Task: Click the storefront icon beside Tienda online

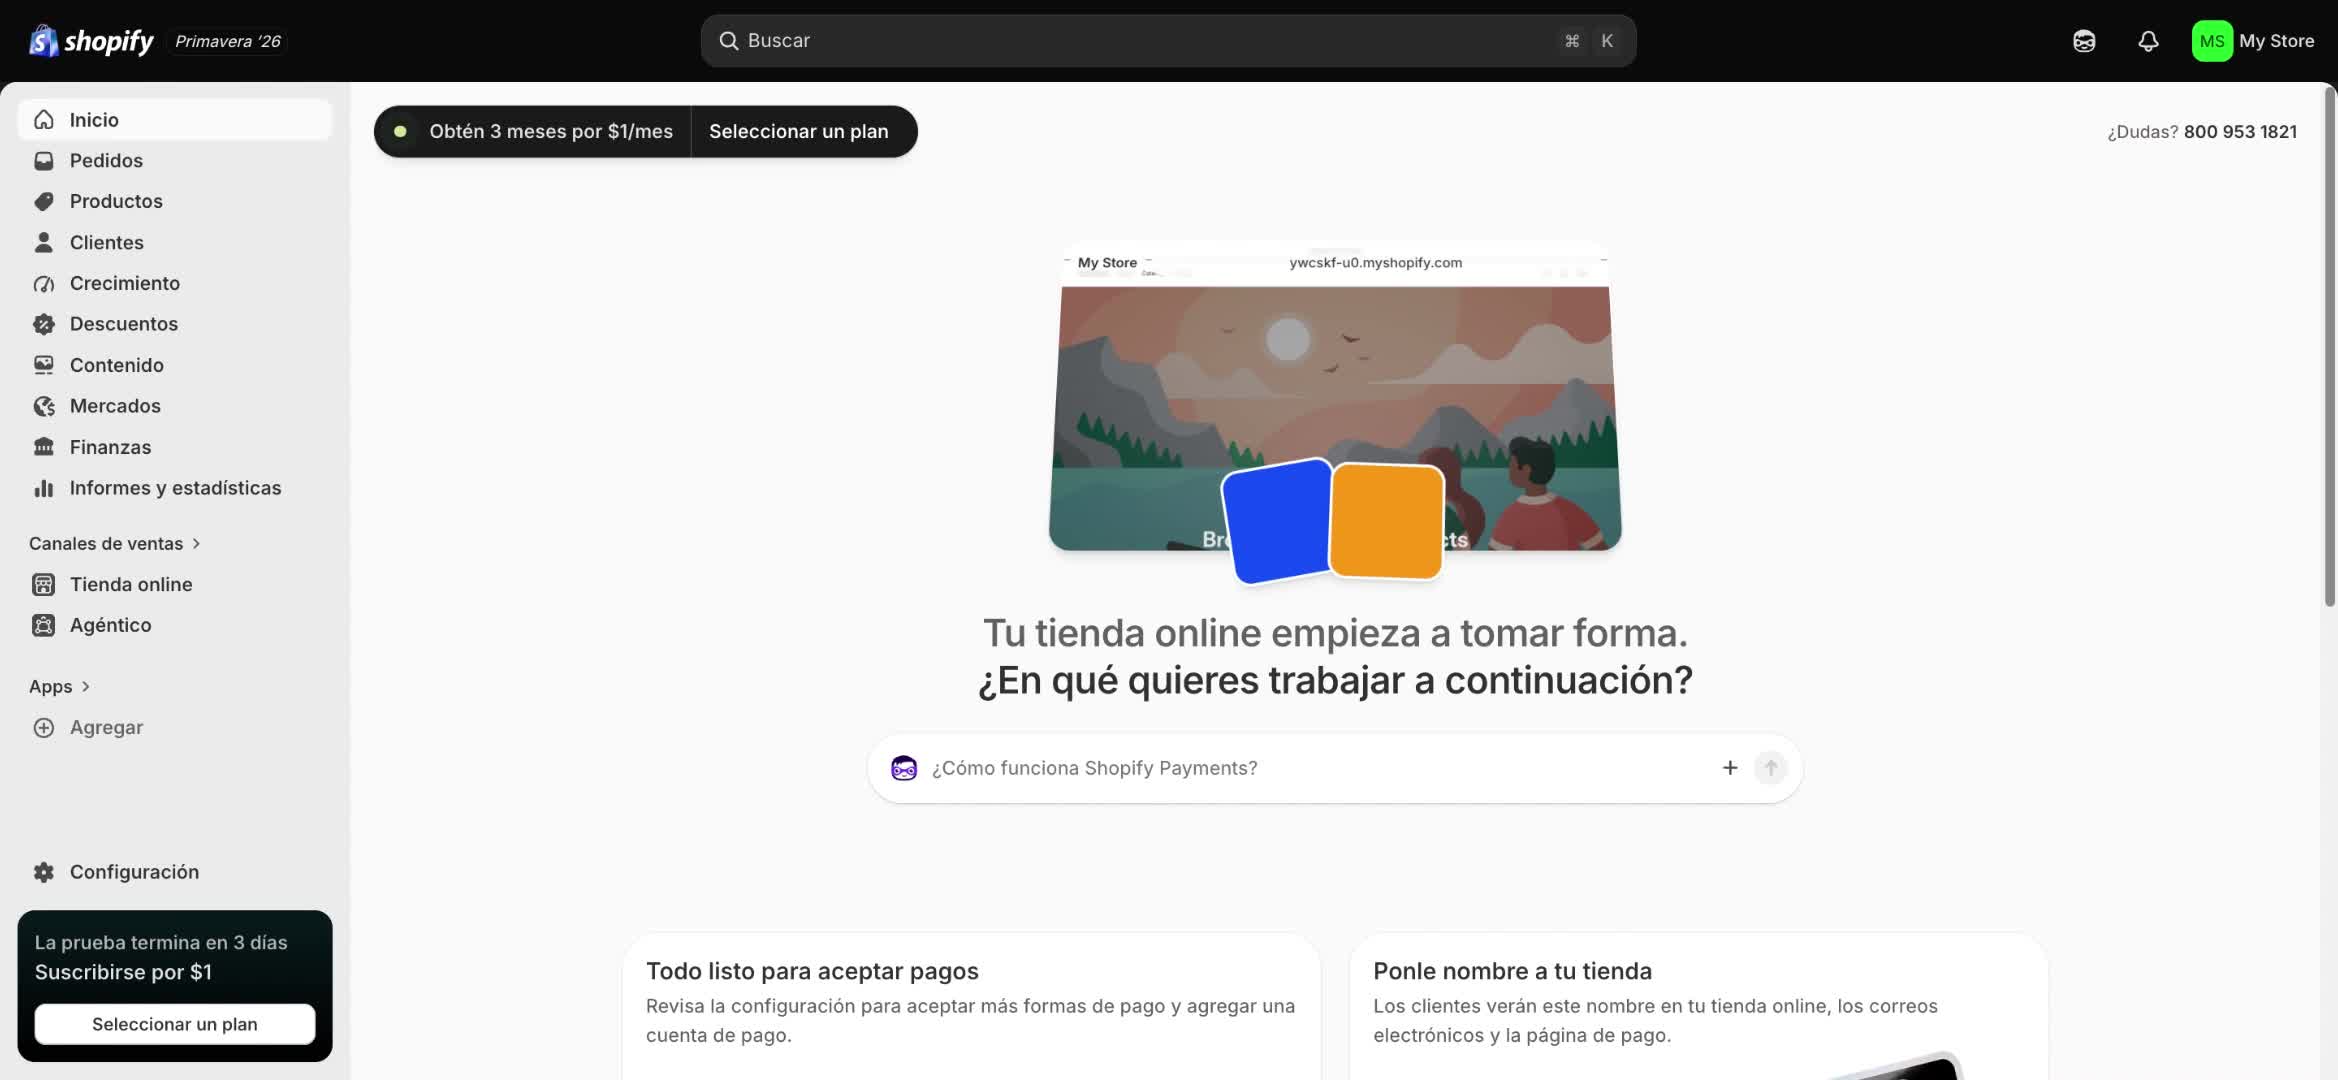Action: (44, 584)
